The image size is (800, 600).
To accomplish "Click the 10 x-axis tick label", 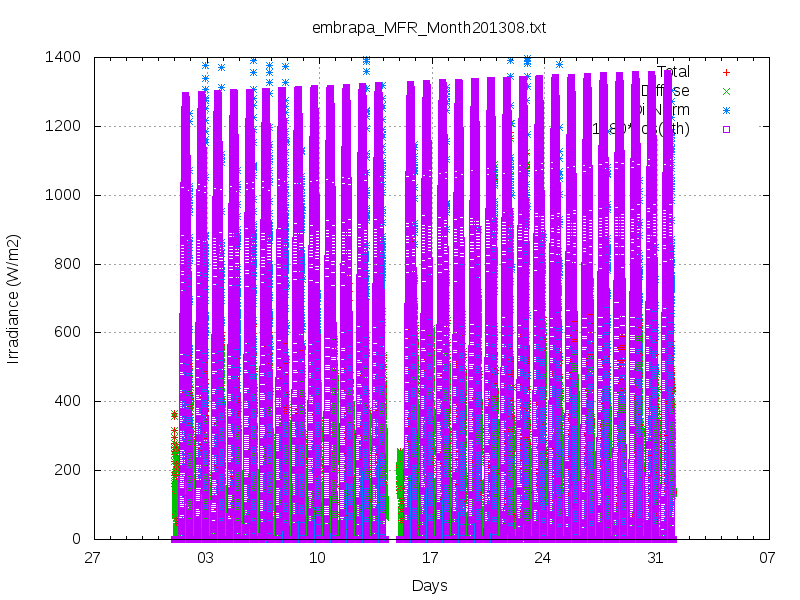I will coord(317,558).
